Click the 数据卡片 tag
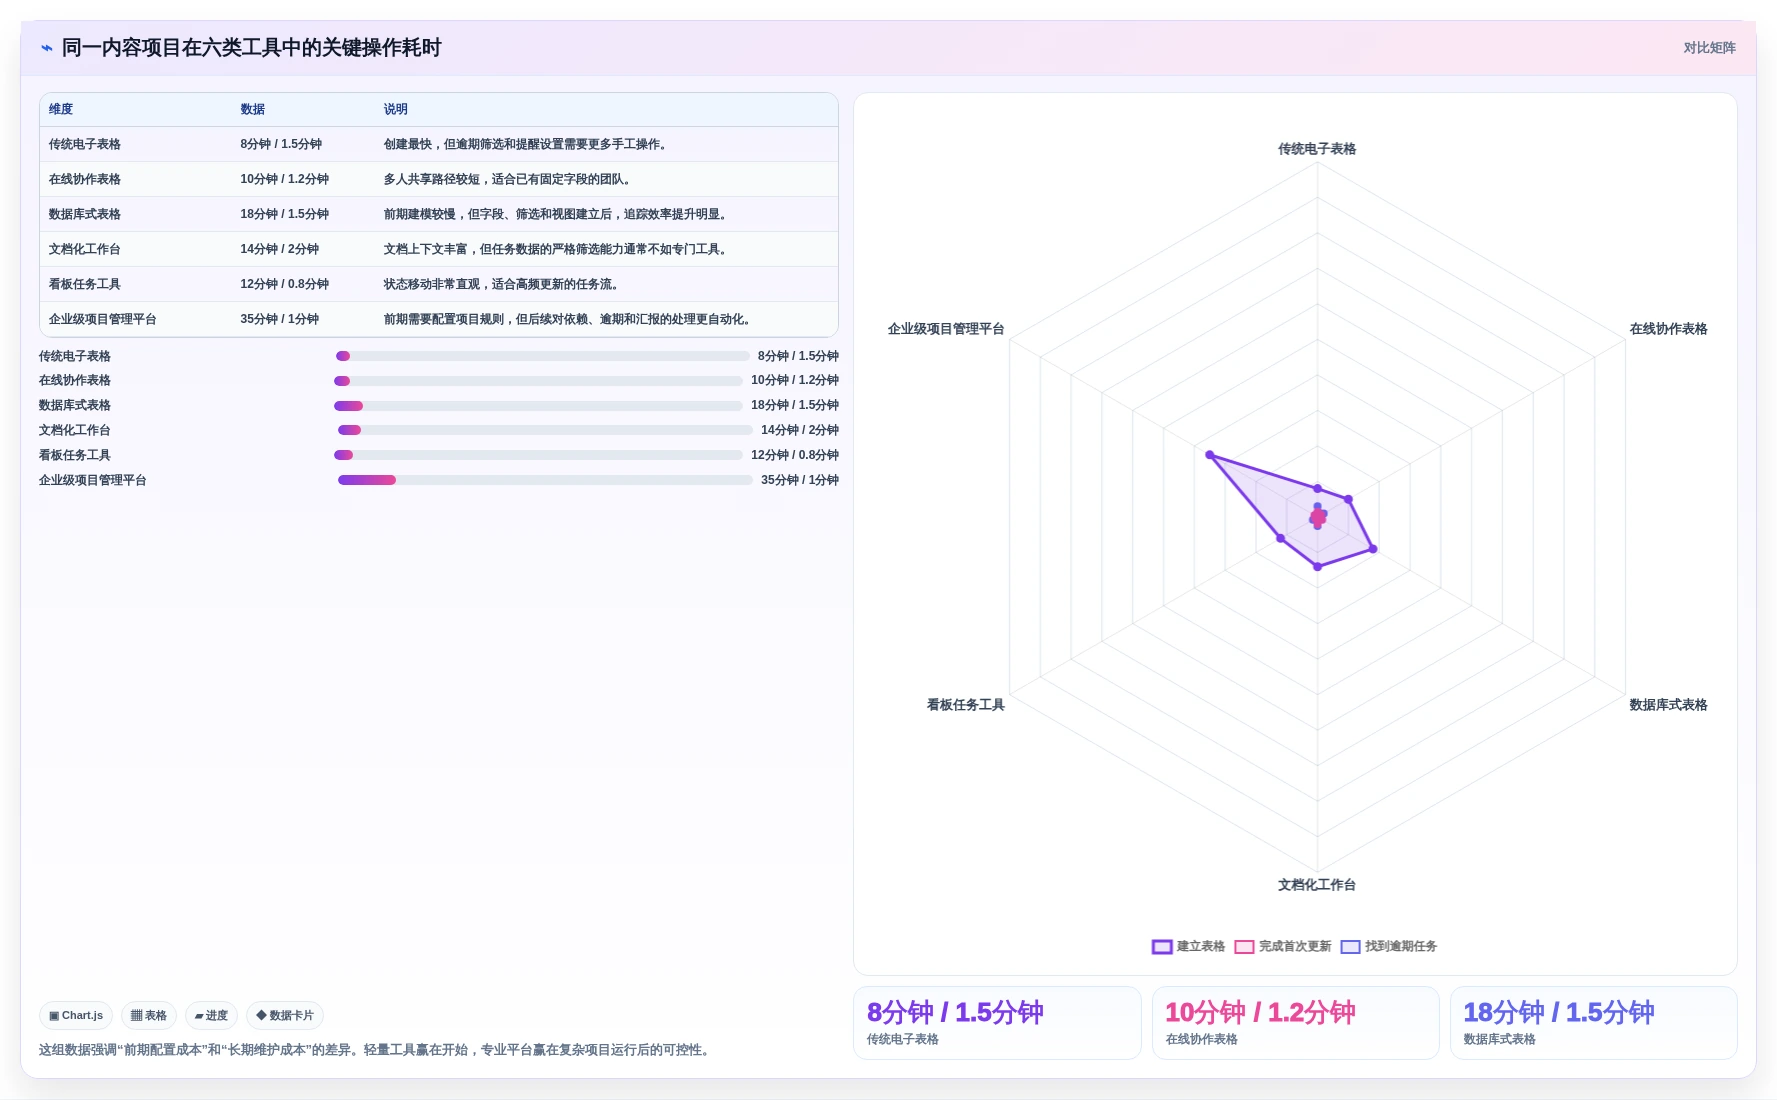 click(285, 1016)
